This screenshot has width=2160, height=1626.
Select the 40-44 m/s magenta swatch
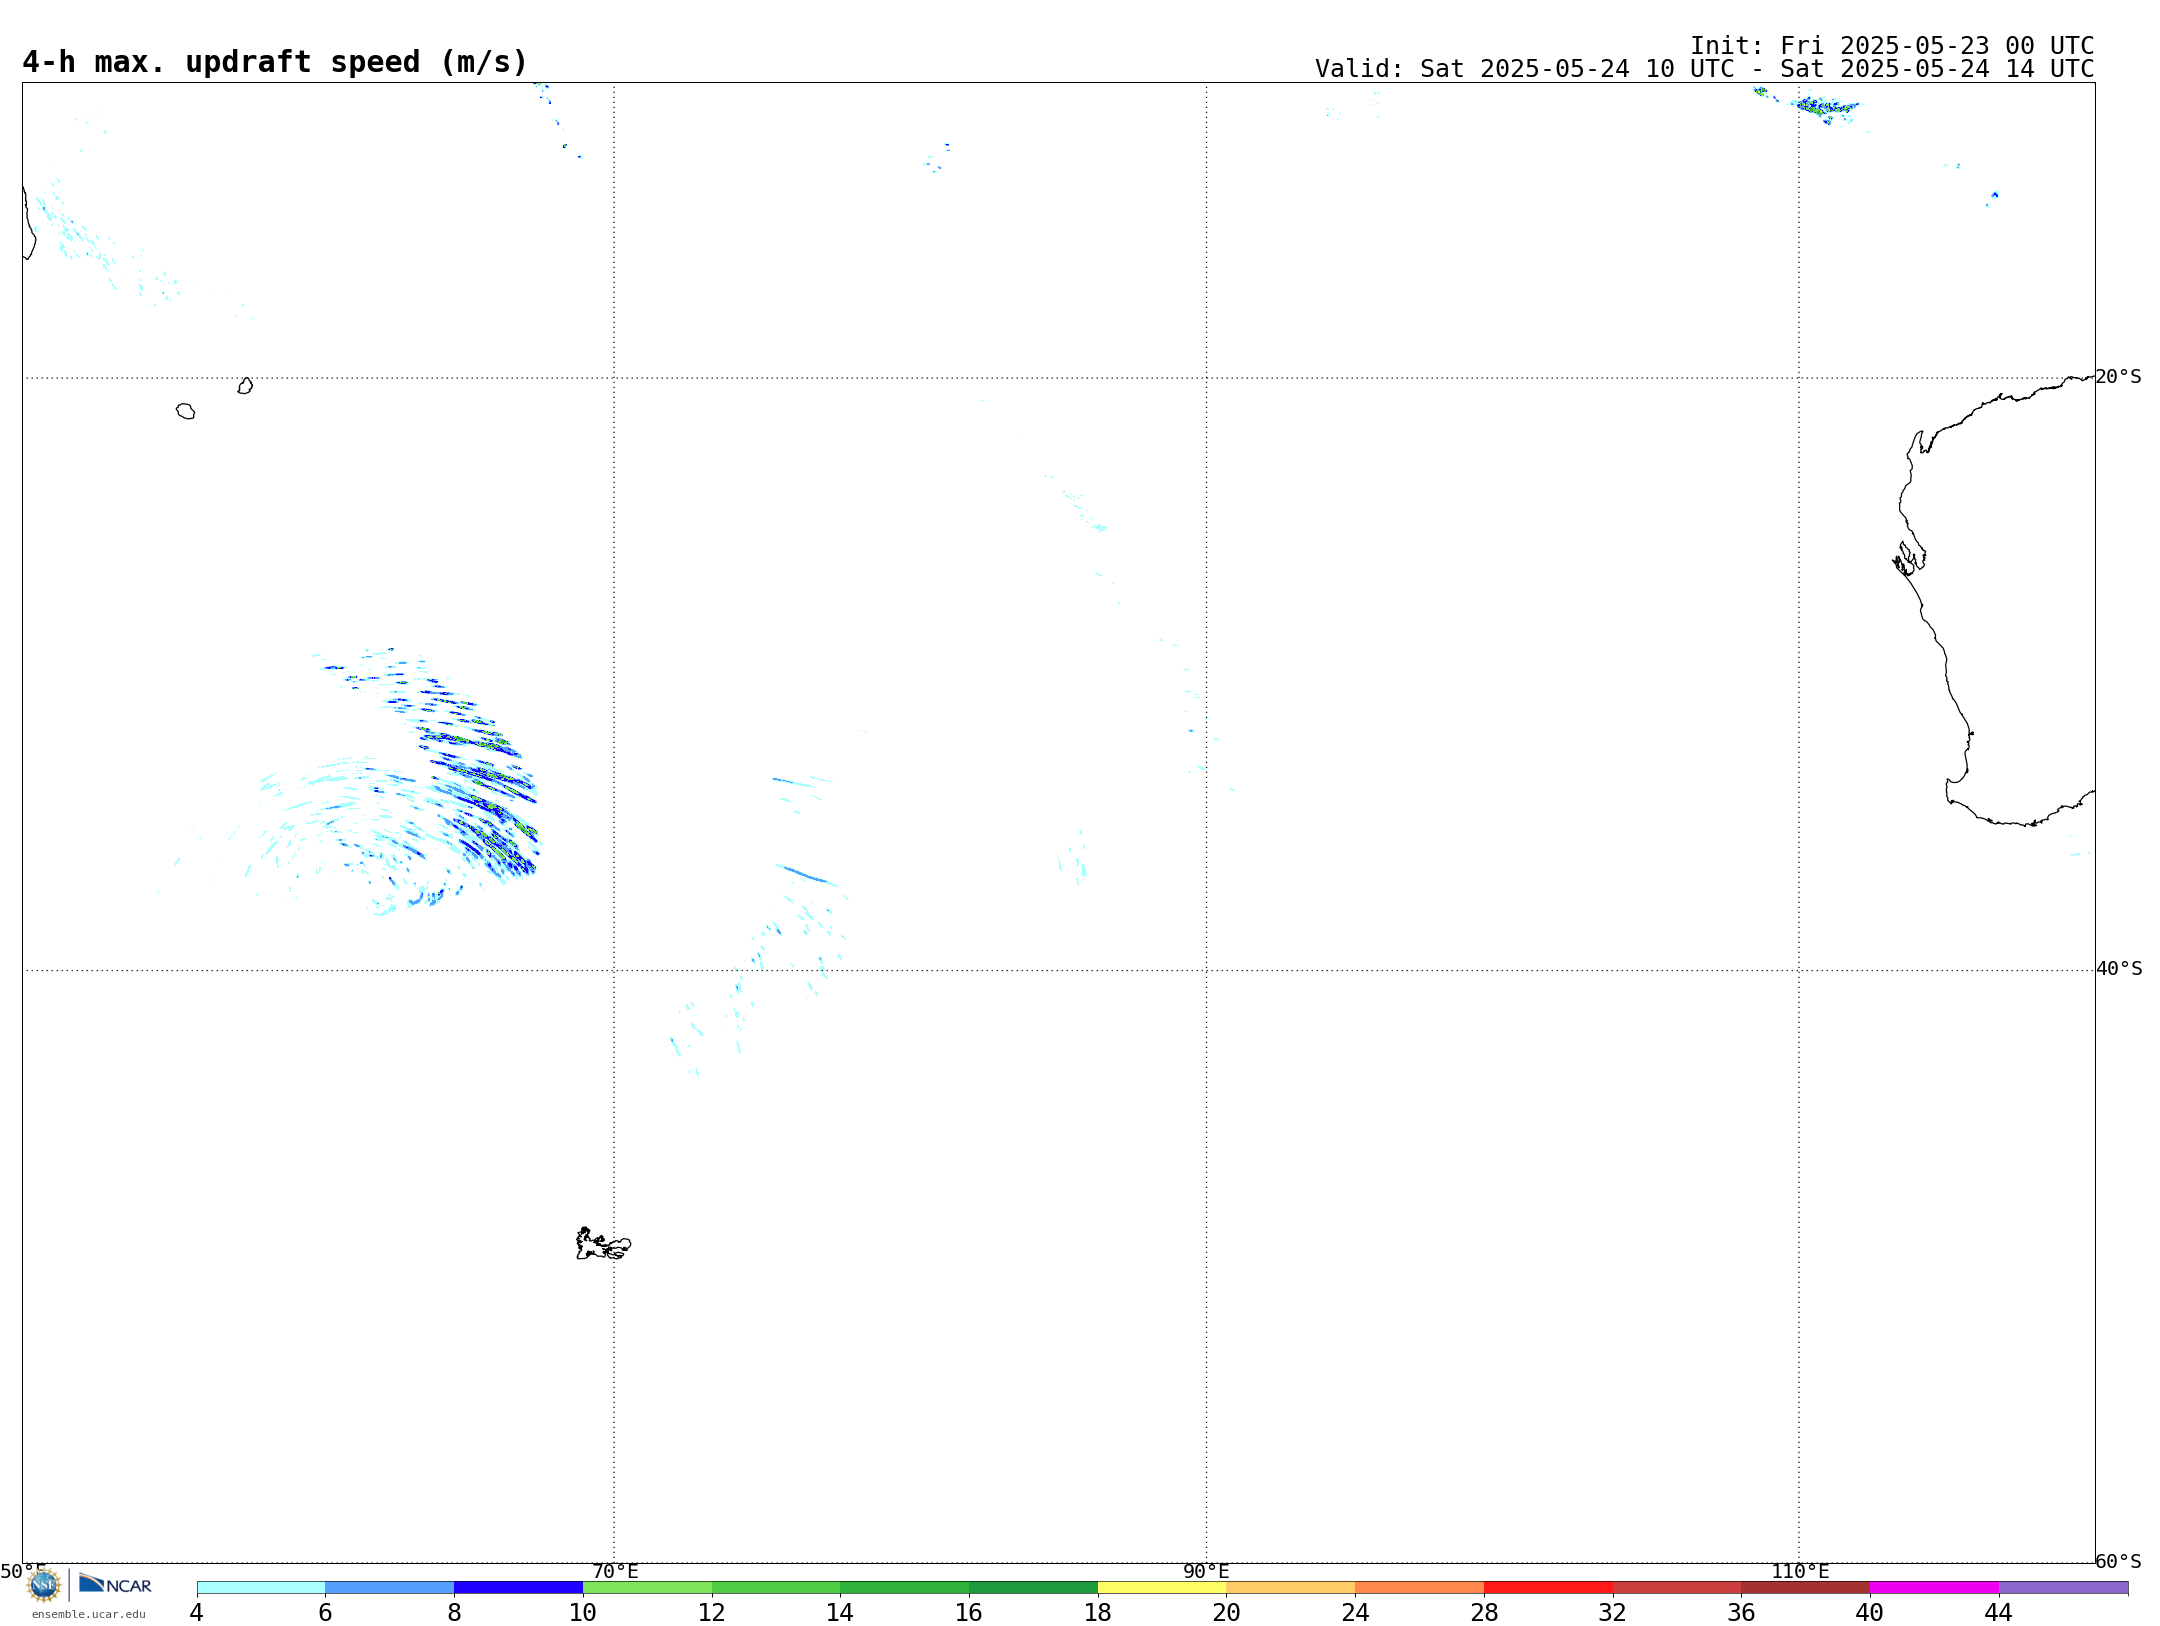point(1934,1587)
